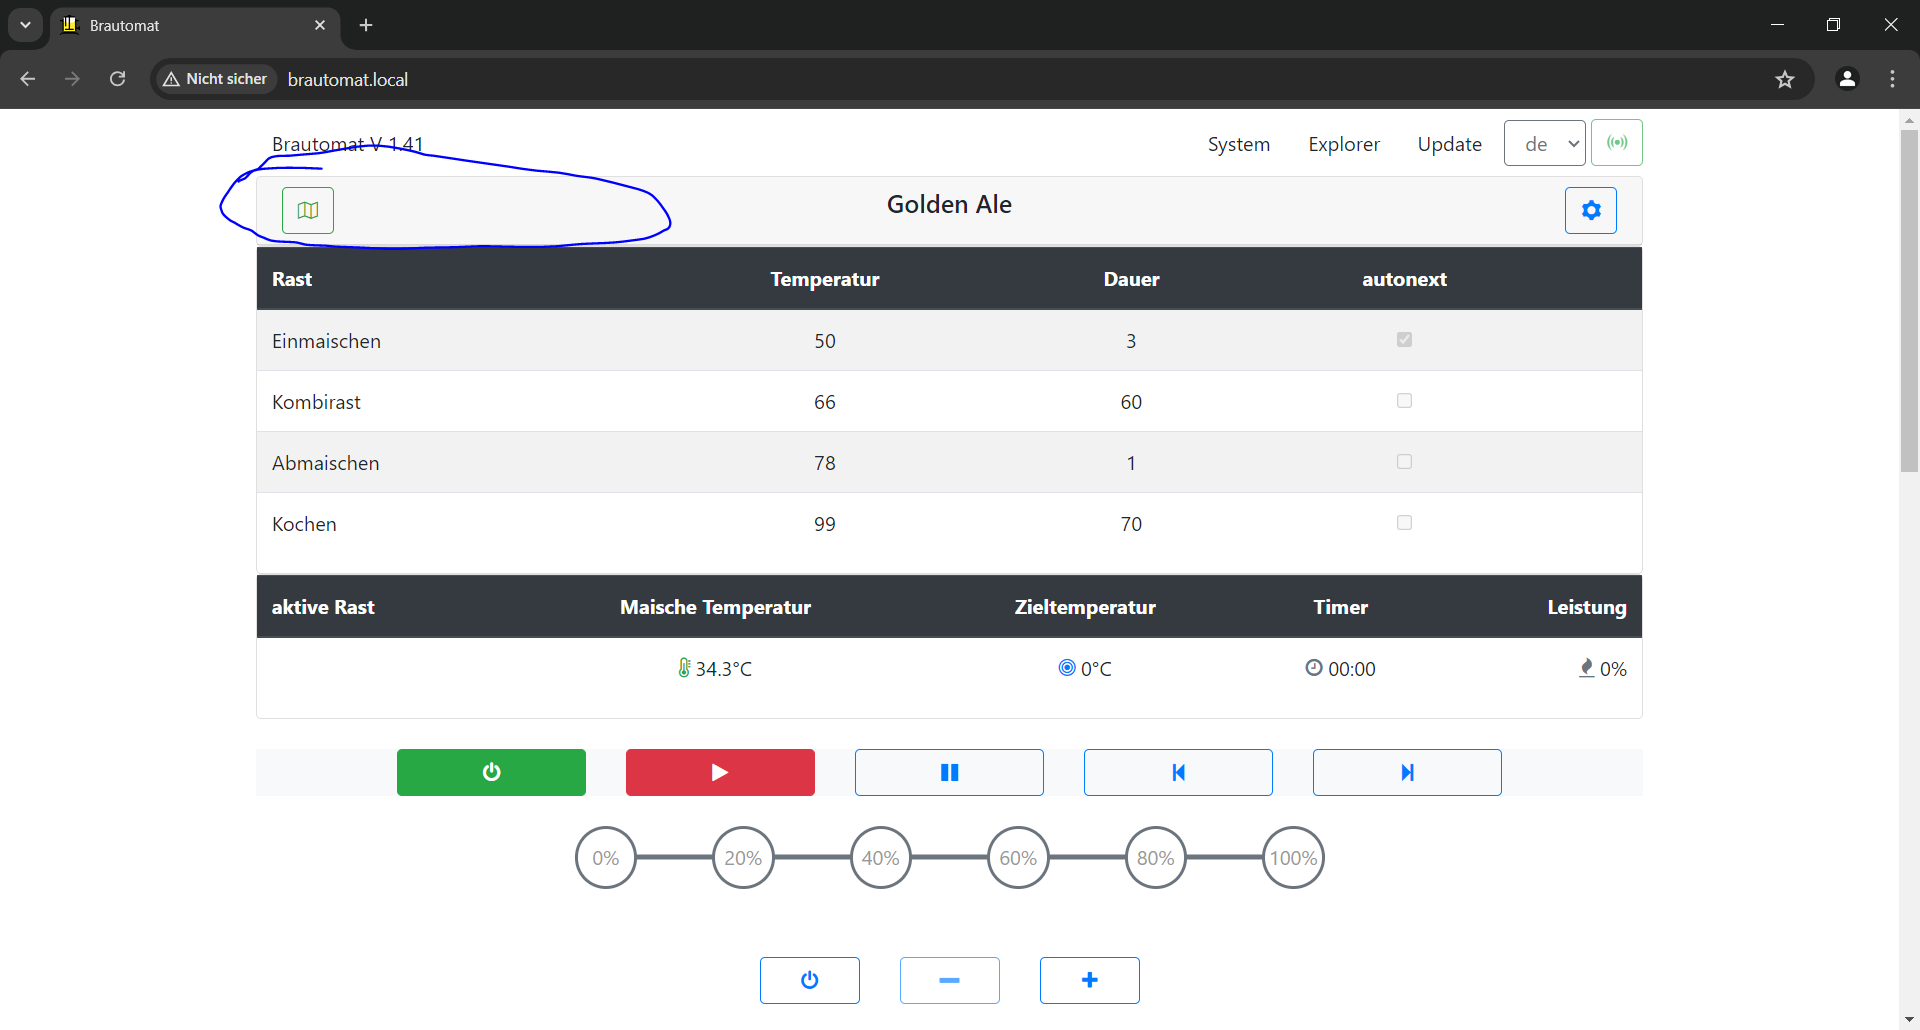Increase power with the plus button
1920x1030 pixels.
tap(1089, 980)
